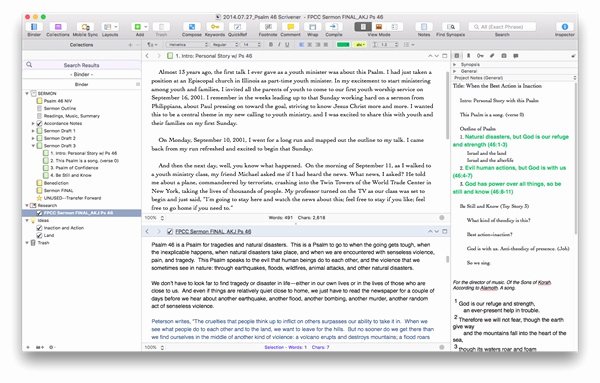Show Comments and Footnotes in inspector

pyautogui.click(x=516, y=56)
